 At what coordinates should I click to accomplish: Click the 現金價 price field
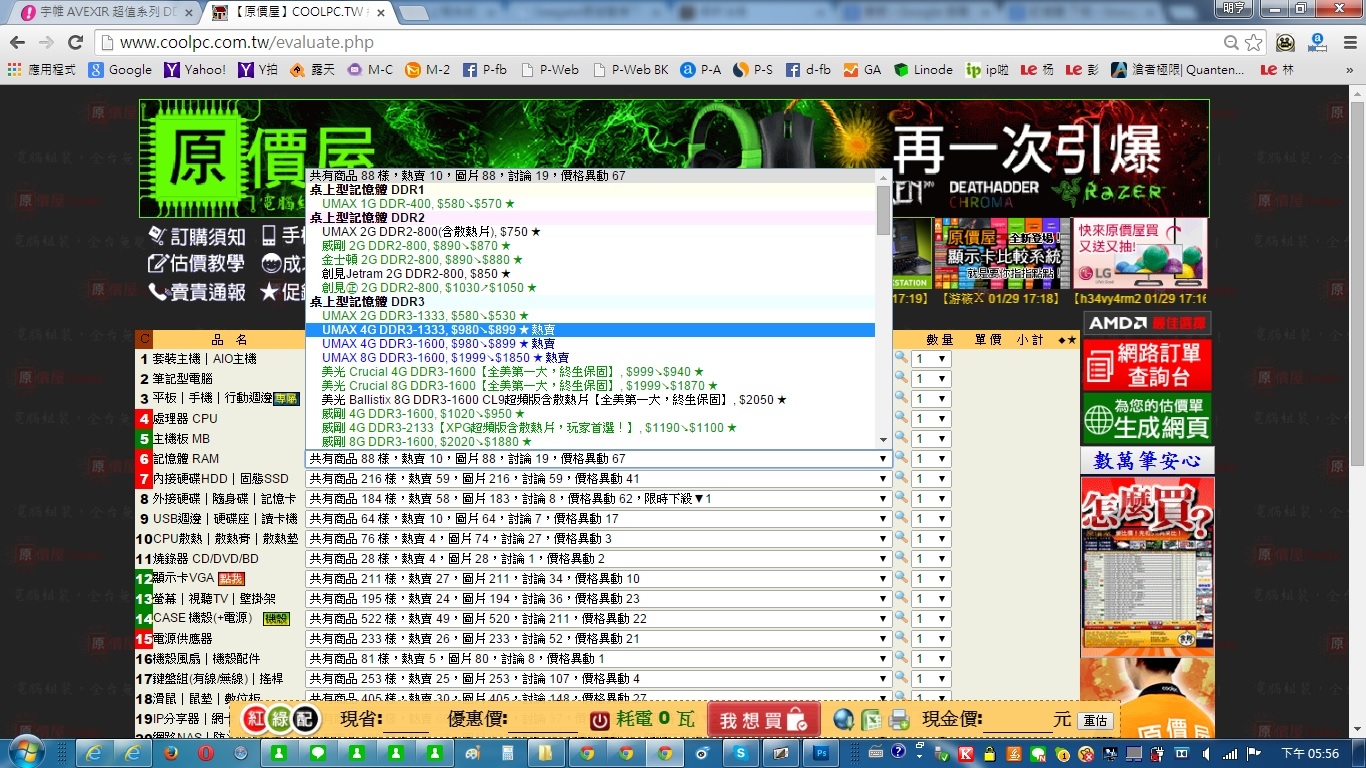(1017, 720)
